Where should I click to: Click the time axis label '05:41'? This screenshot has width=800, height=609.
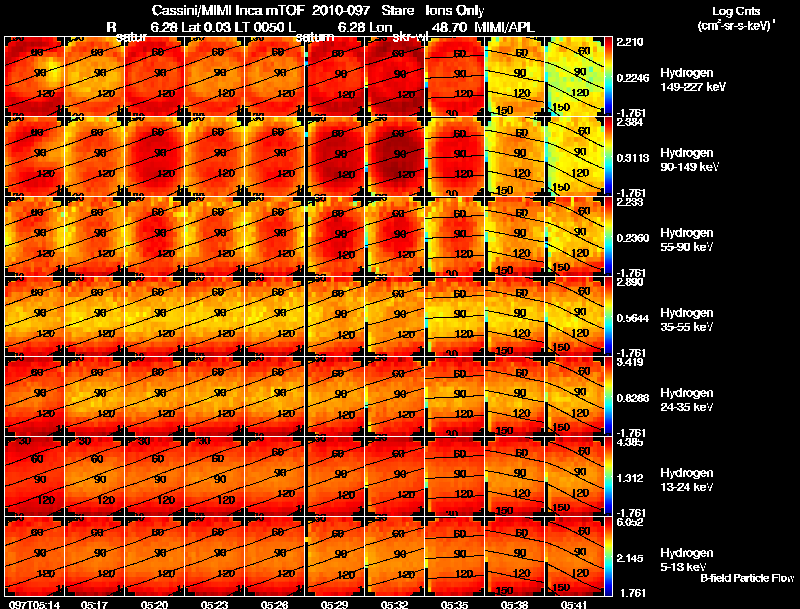[x=574, y=604]
